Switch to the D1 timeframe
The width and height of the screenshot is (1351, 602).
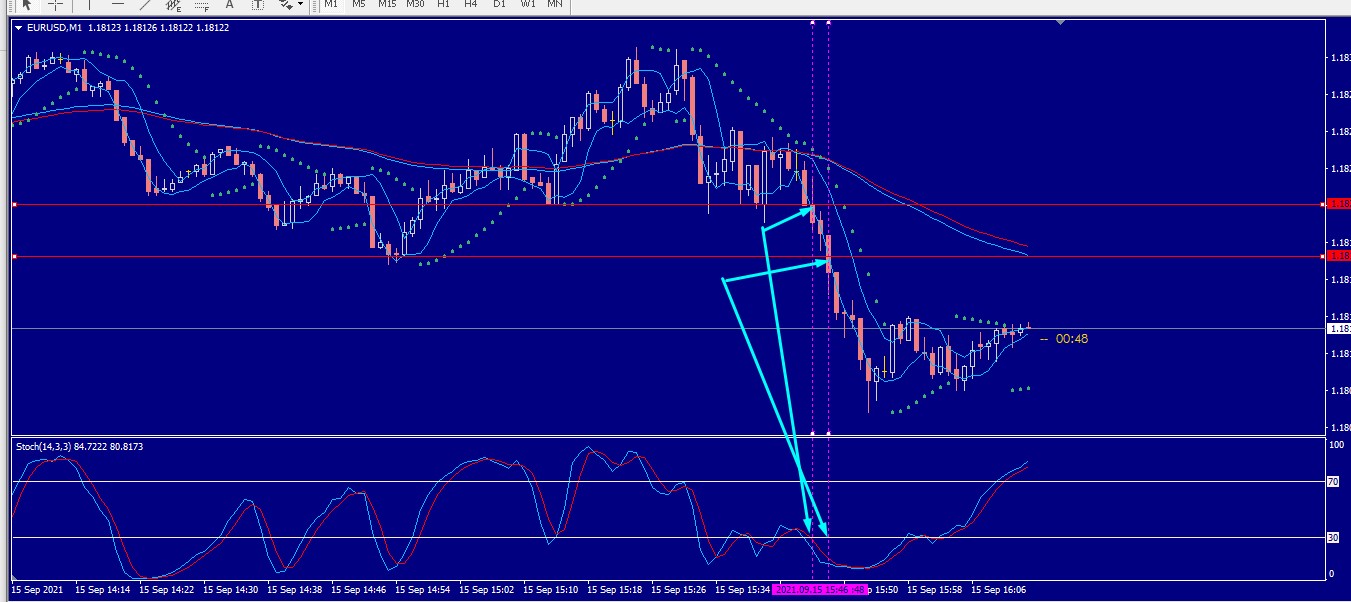click(499, 5)
